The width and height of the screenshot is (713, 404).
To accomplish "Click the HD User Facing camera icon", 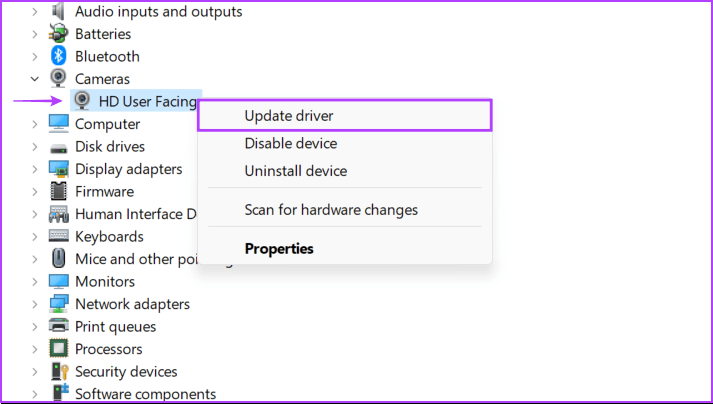I will click(x=83, y=101).
